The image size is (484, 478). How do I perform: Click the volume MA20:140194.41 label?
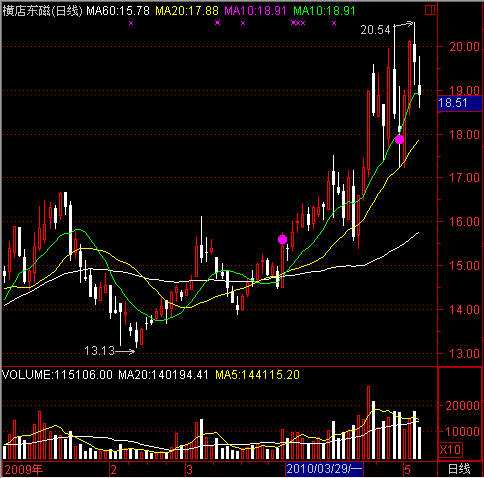pos(163,375)
